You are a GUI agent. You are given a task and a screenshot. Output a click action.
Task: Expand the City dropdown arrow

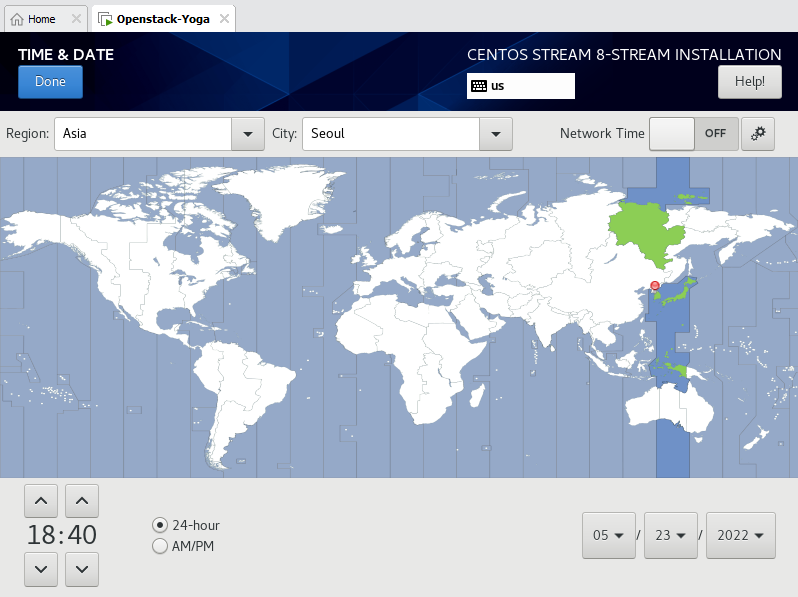pyautogui.click(x=496, y=134)
